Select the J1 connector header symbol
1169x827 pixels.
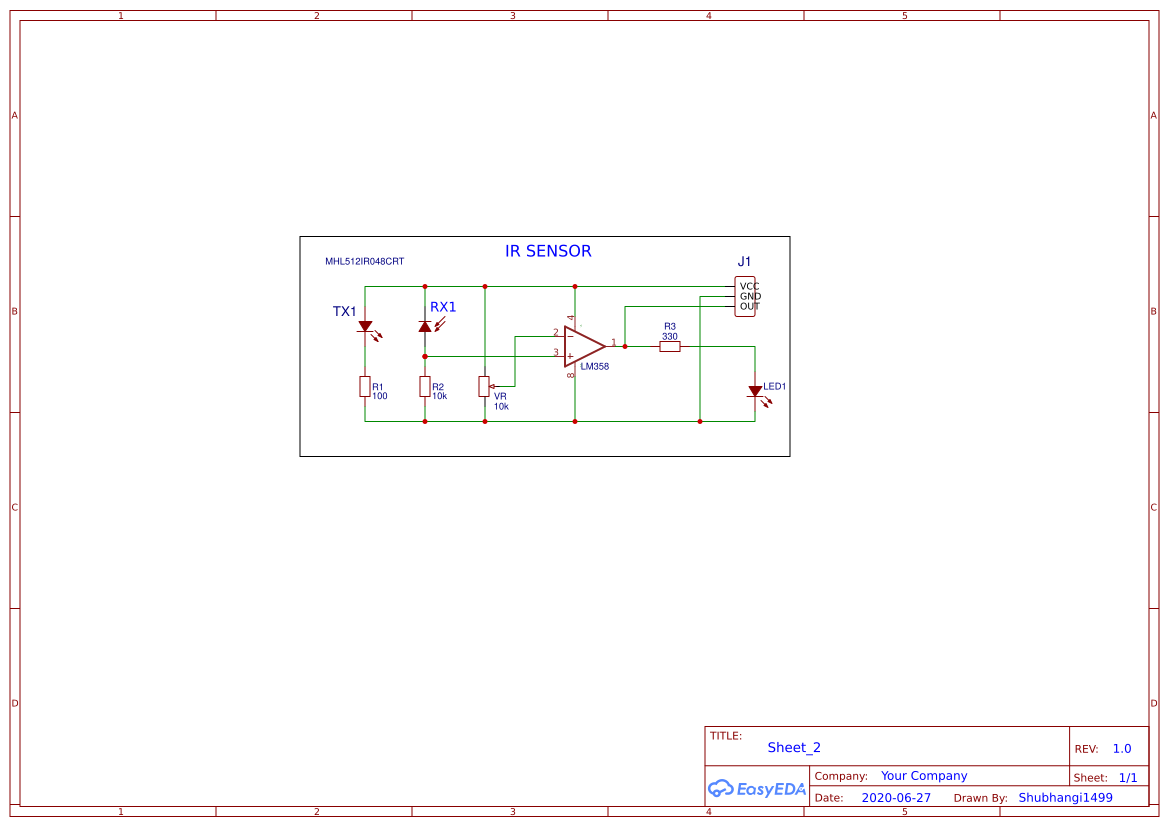pos(744,295)
